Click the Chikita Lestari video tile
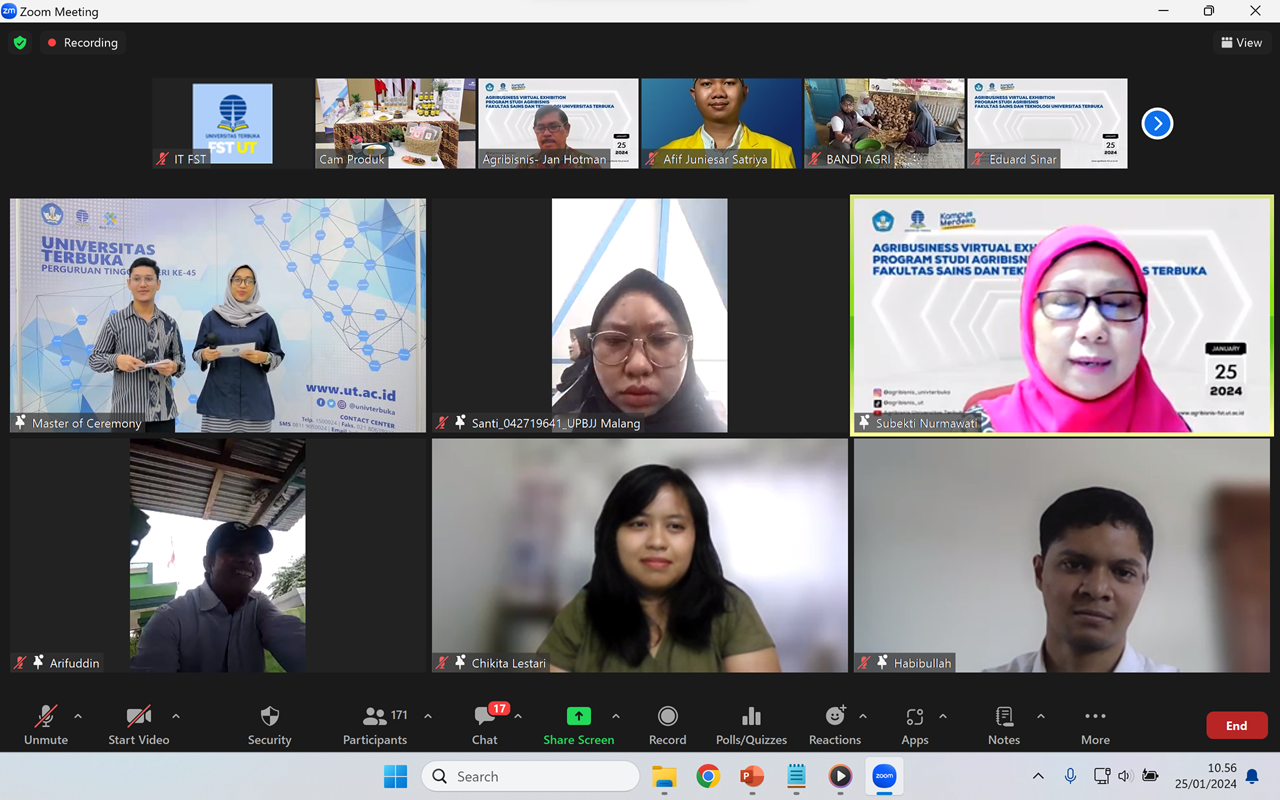Image resolution: width=1280 pixels, height=800 pixels. pos(640,555)
